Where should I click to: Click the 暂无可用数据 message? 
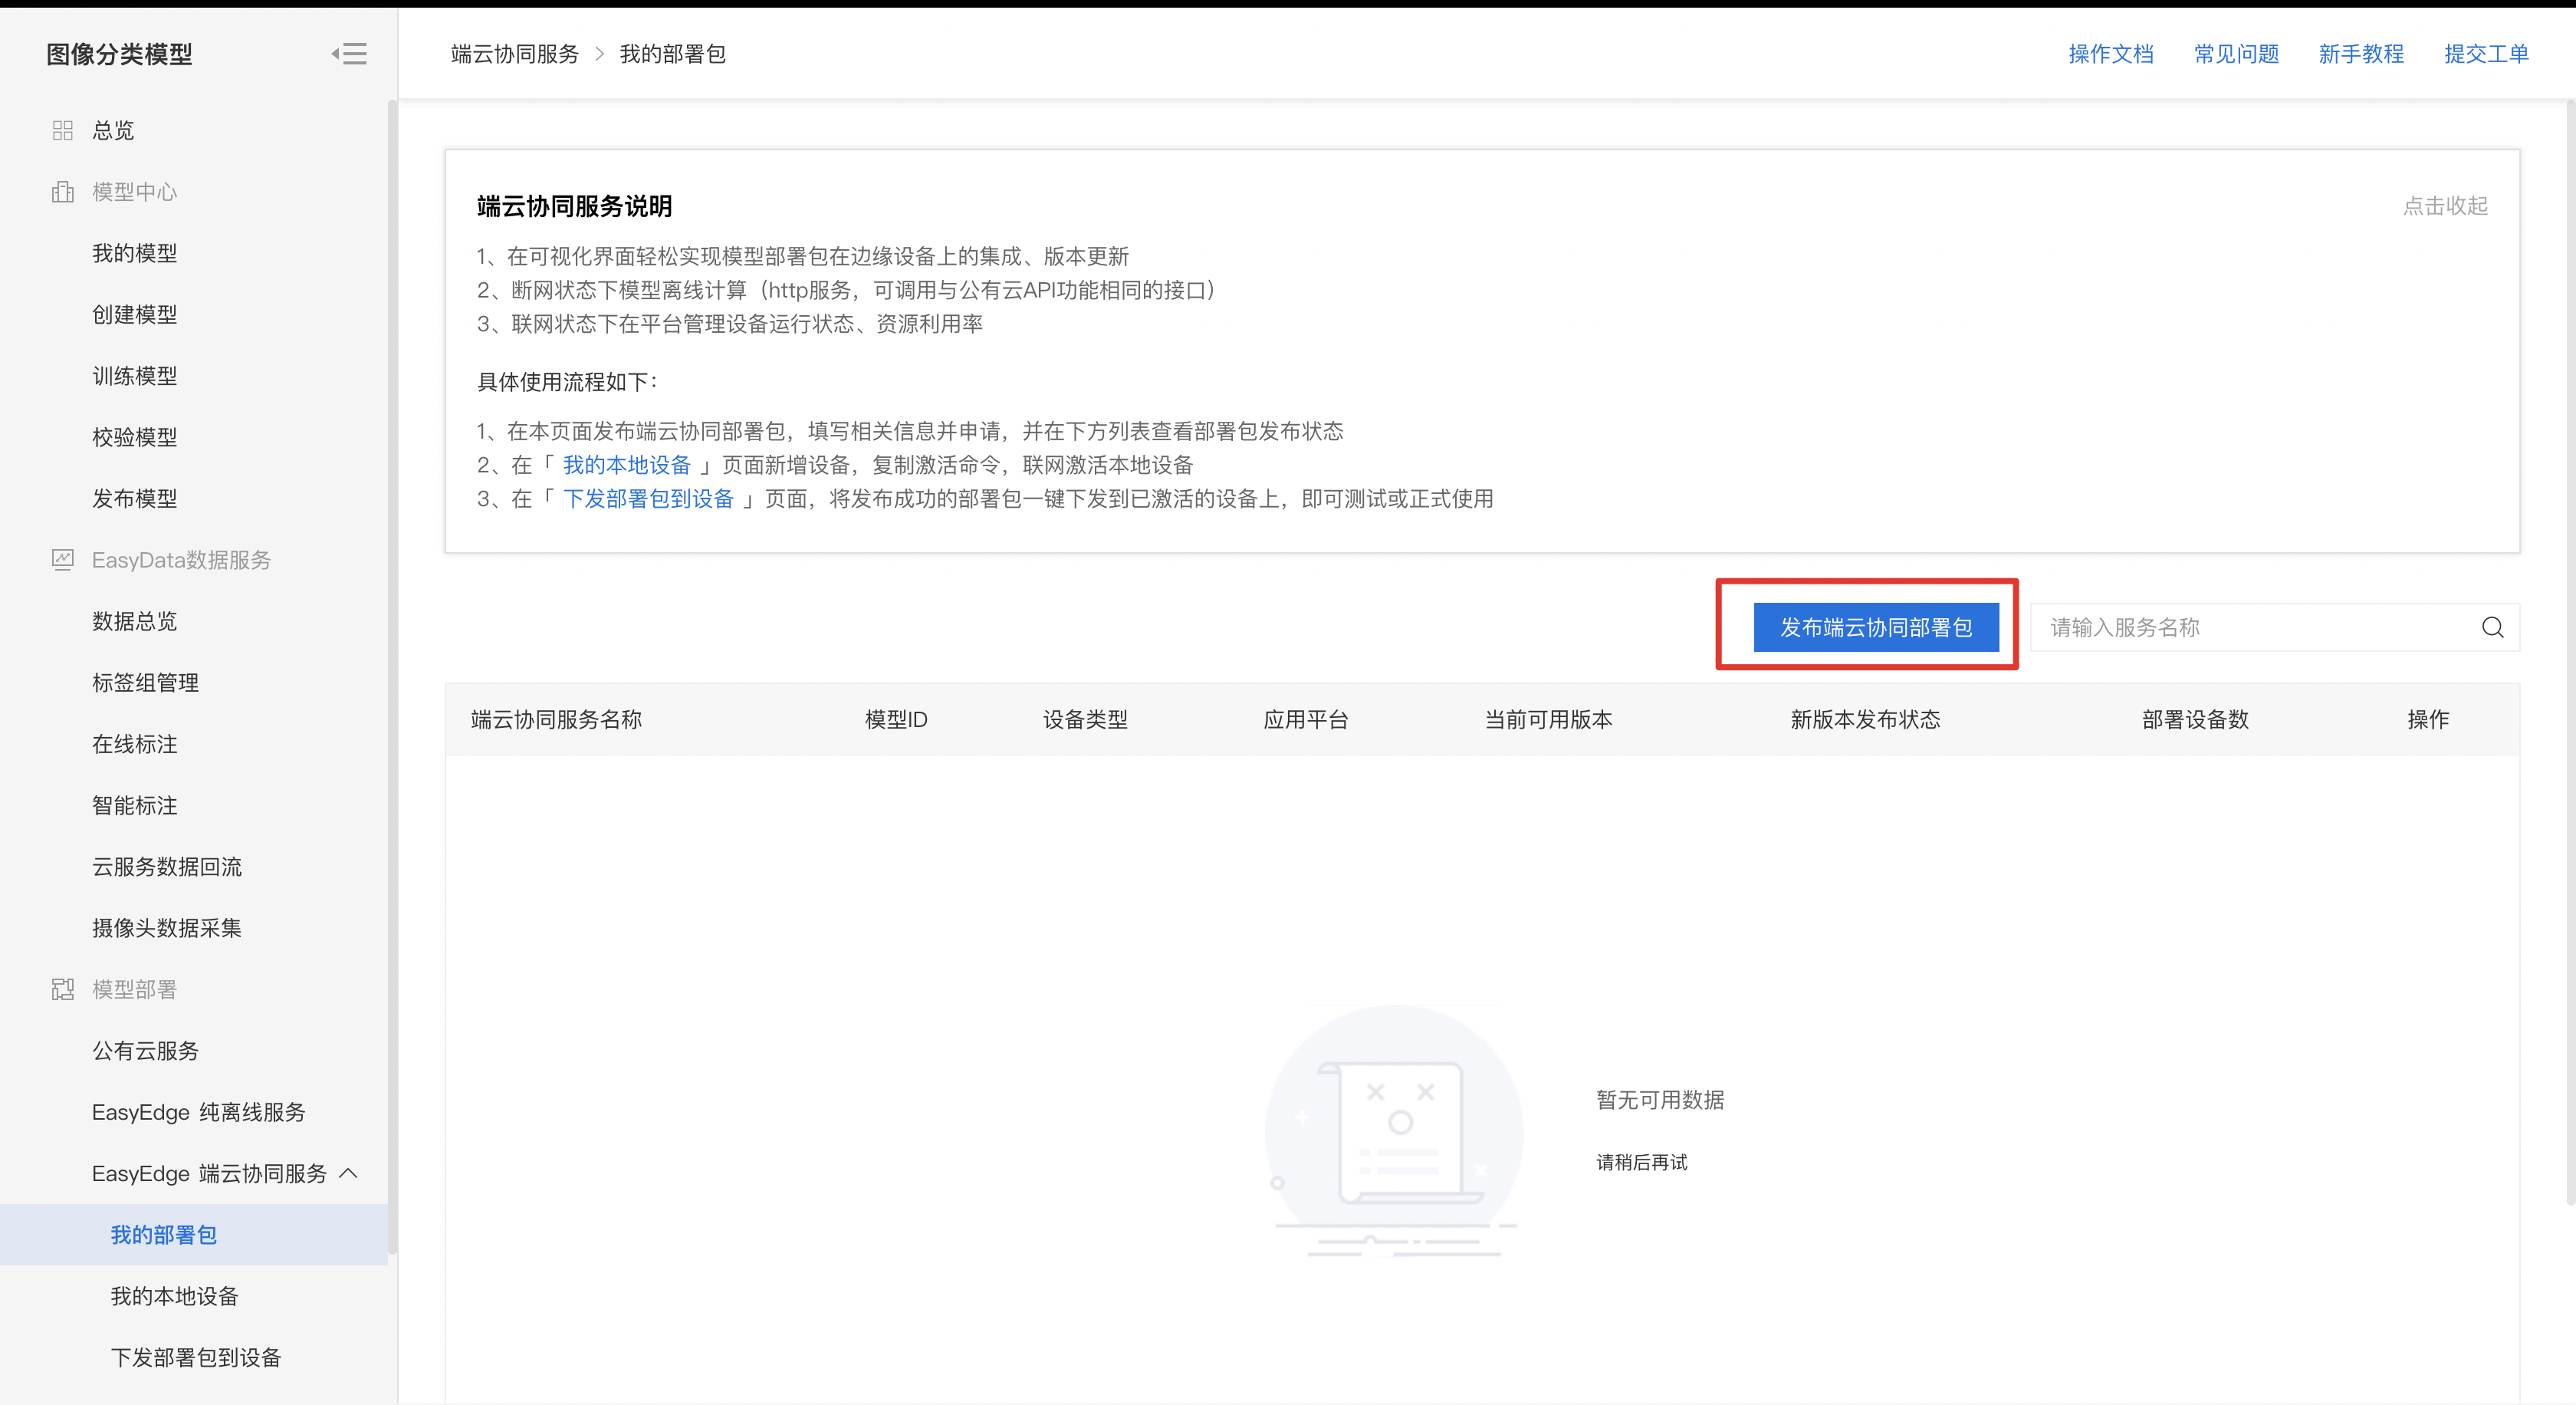point(1660,1100)
